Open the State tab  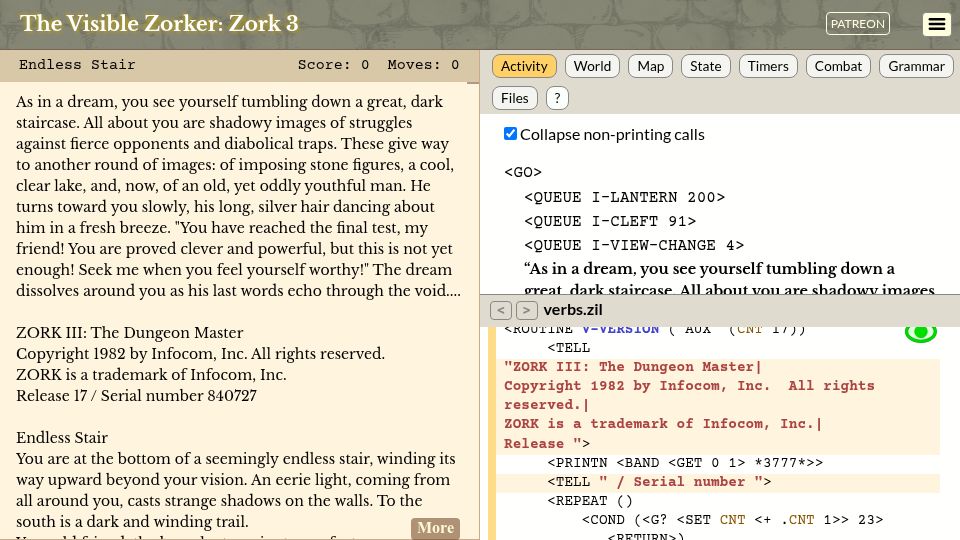[705, 66]
